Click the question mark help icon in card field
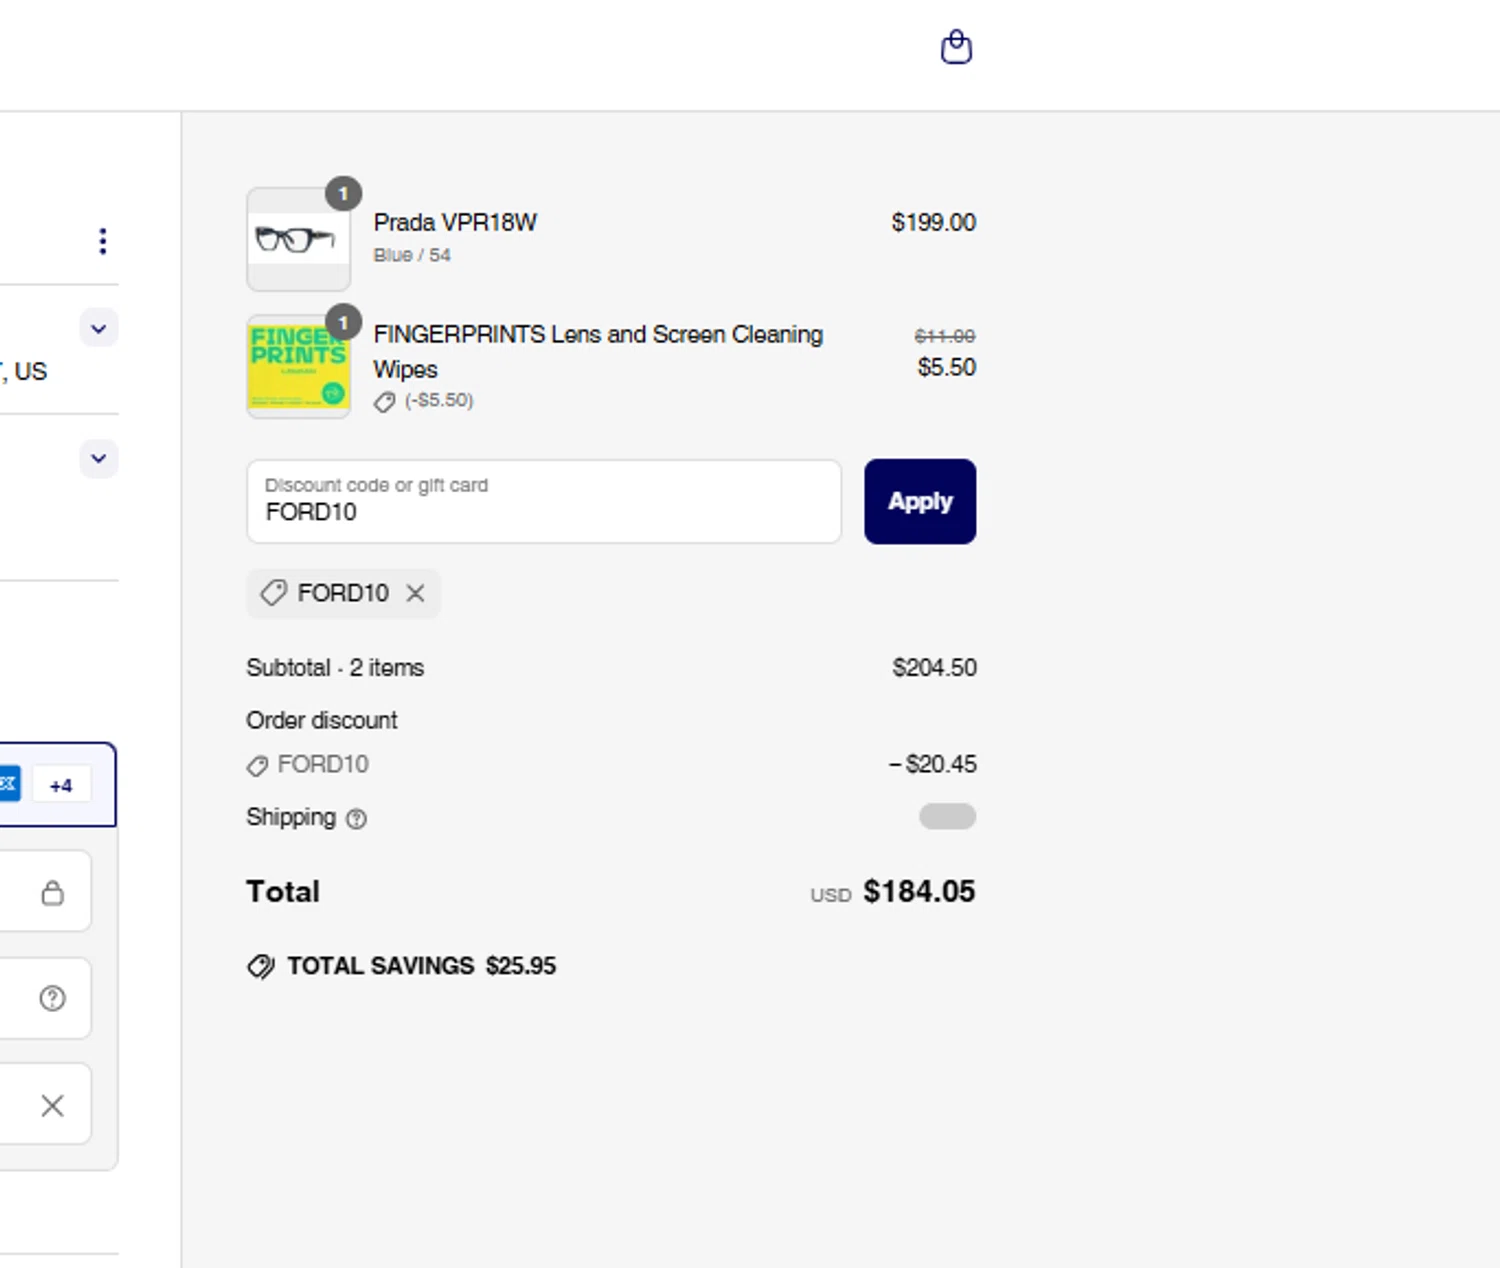 point(53,998)
